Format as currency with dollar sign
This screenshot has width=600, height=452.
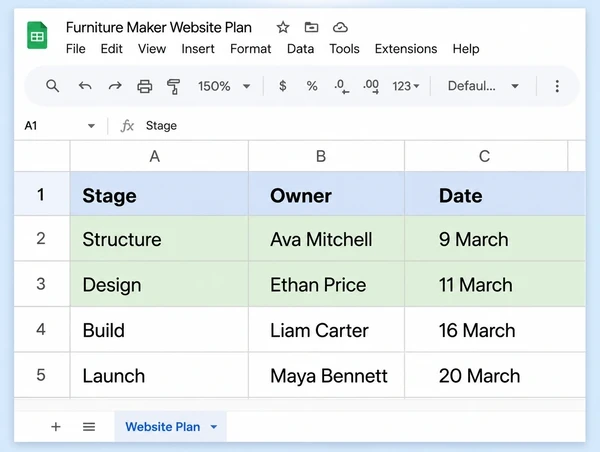point(282,86)
